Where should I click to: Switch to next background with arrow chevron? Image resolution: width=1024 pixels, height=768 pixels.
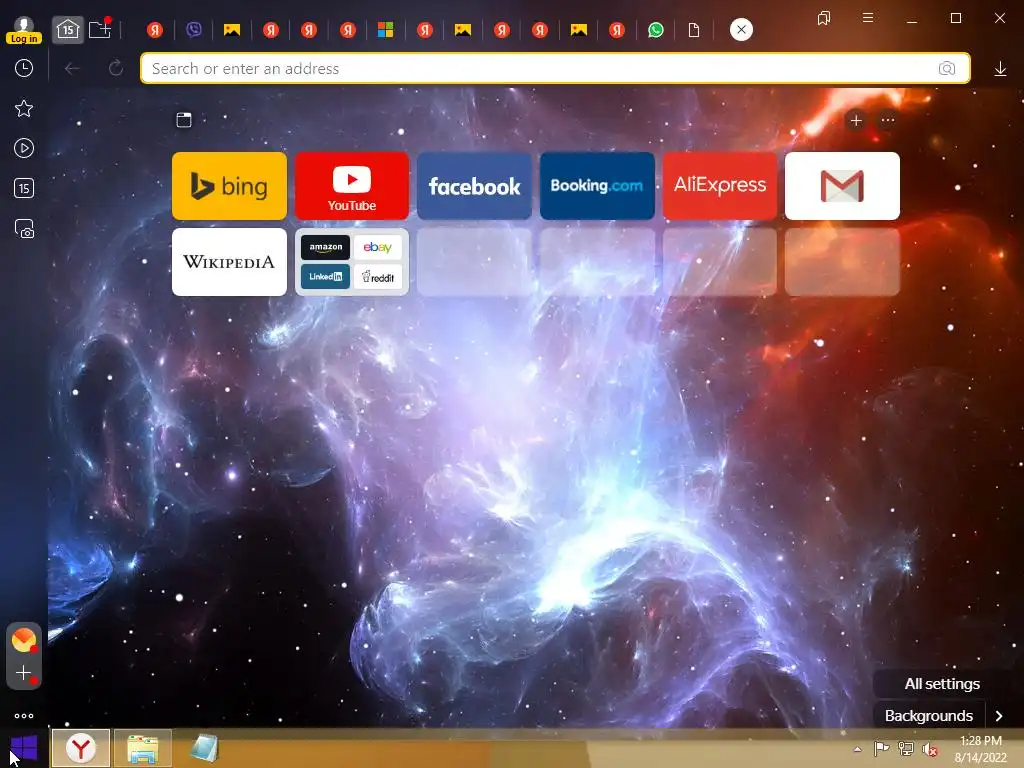click(999, 716)
